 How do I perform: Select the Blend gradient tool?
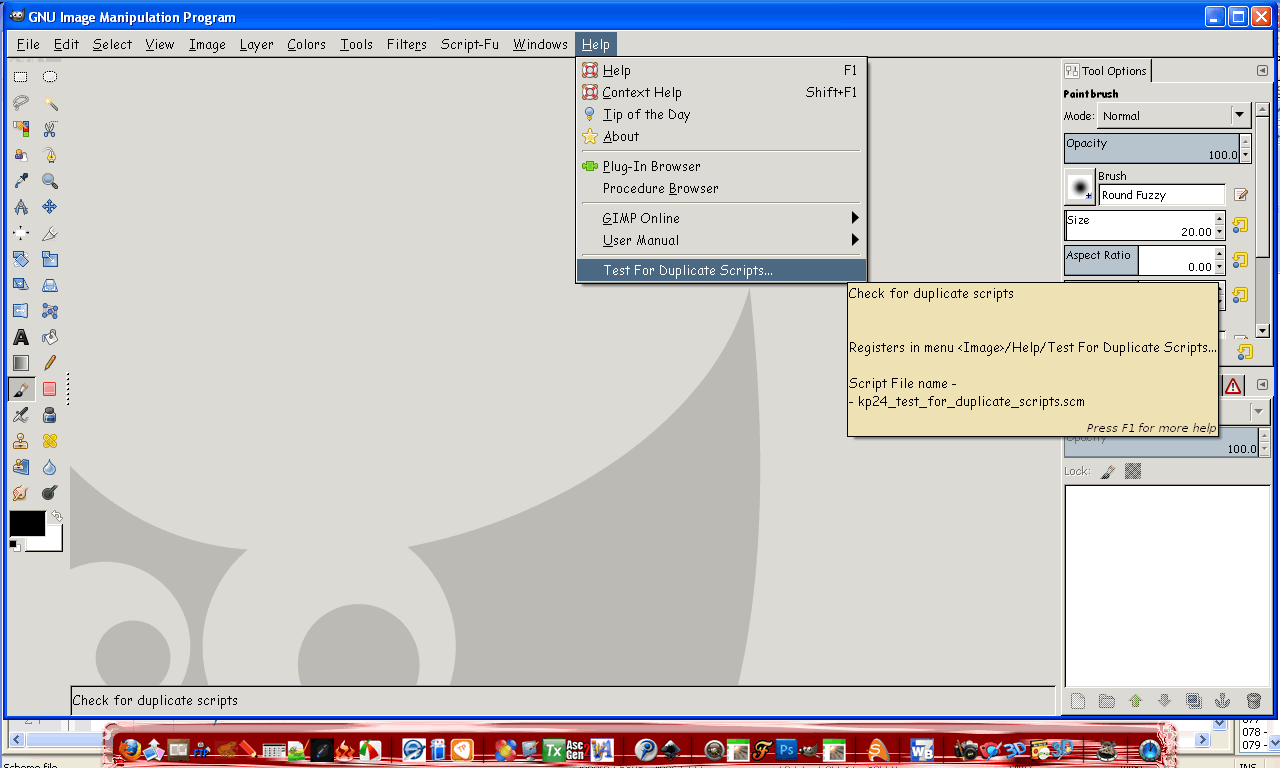20,363
